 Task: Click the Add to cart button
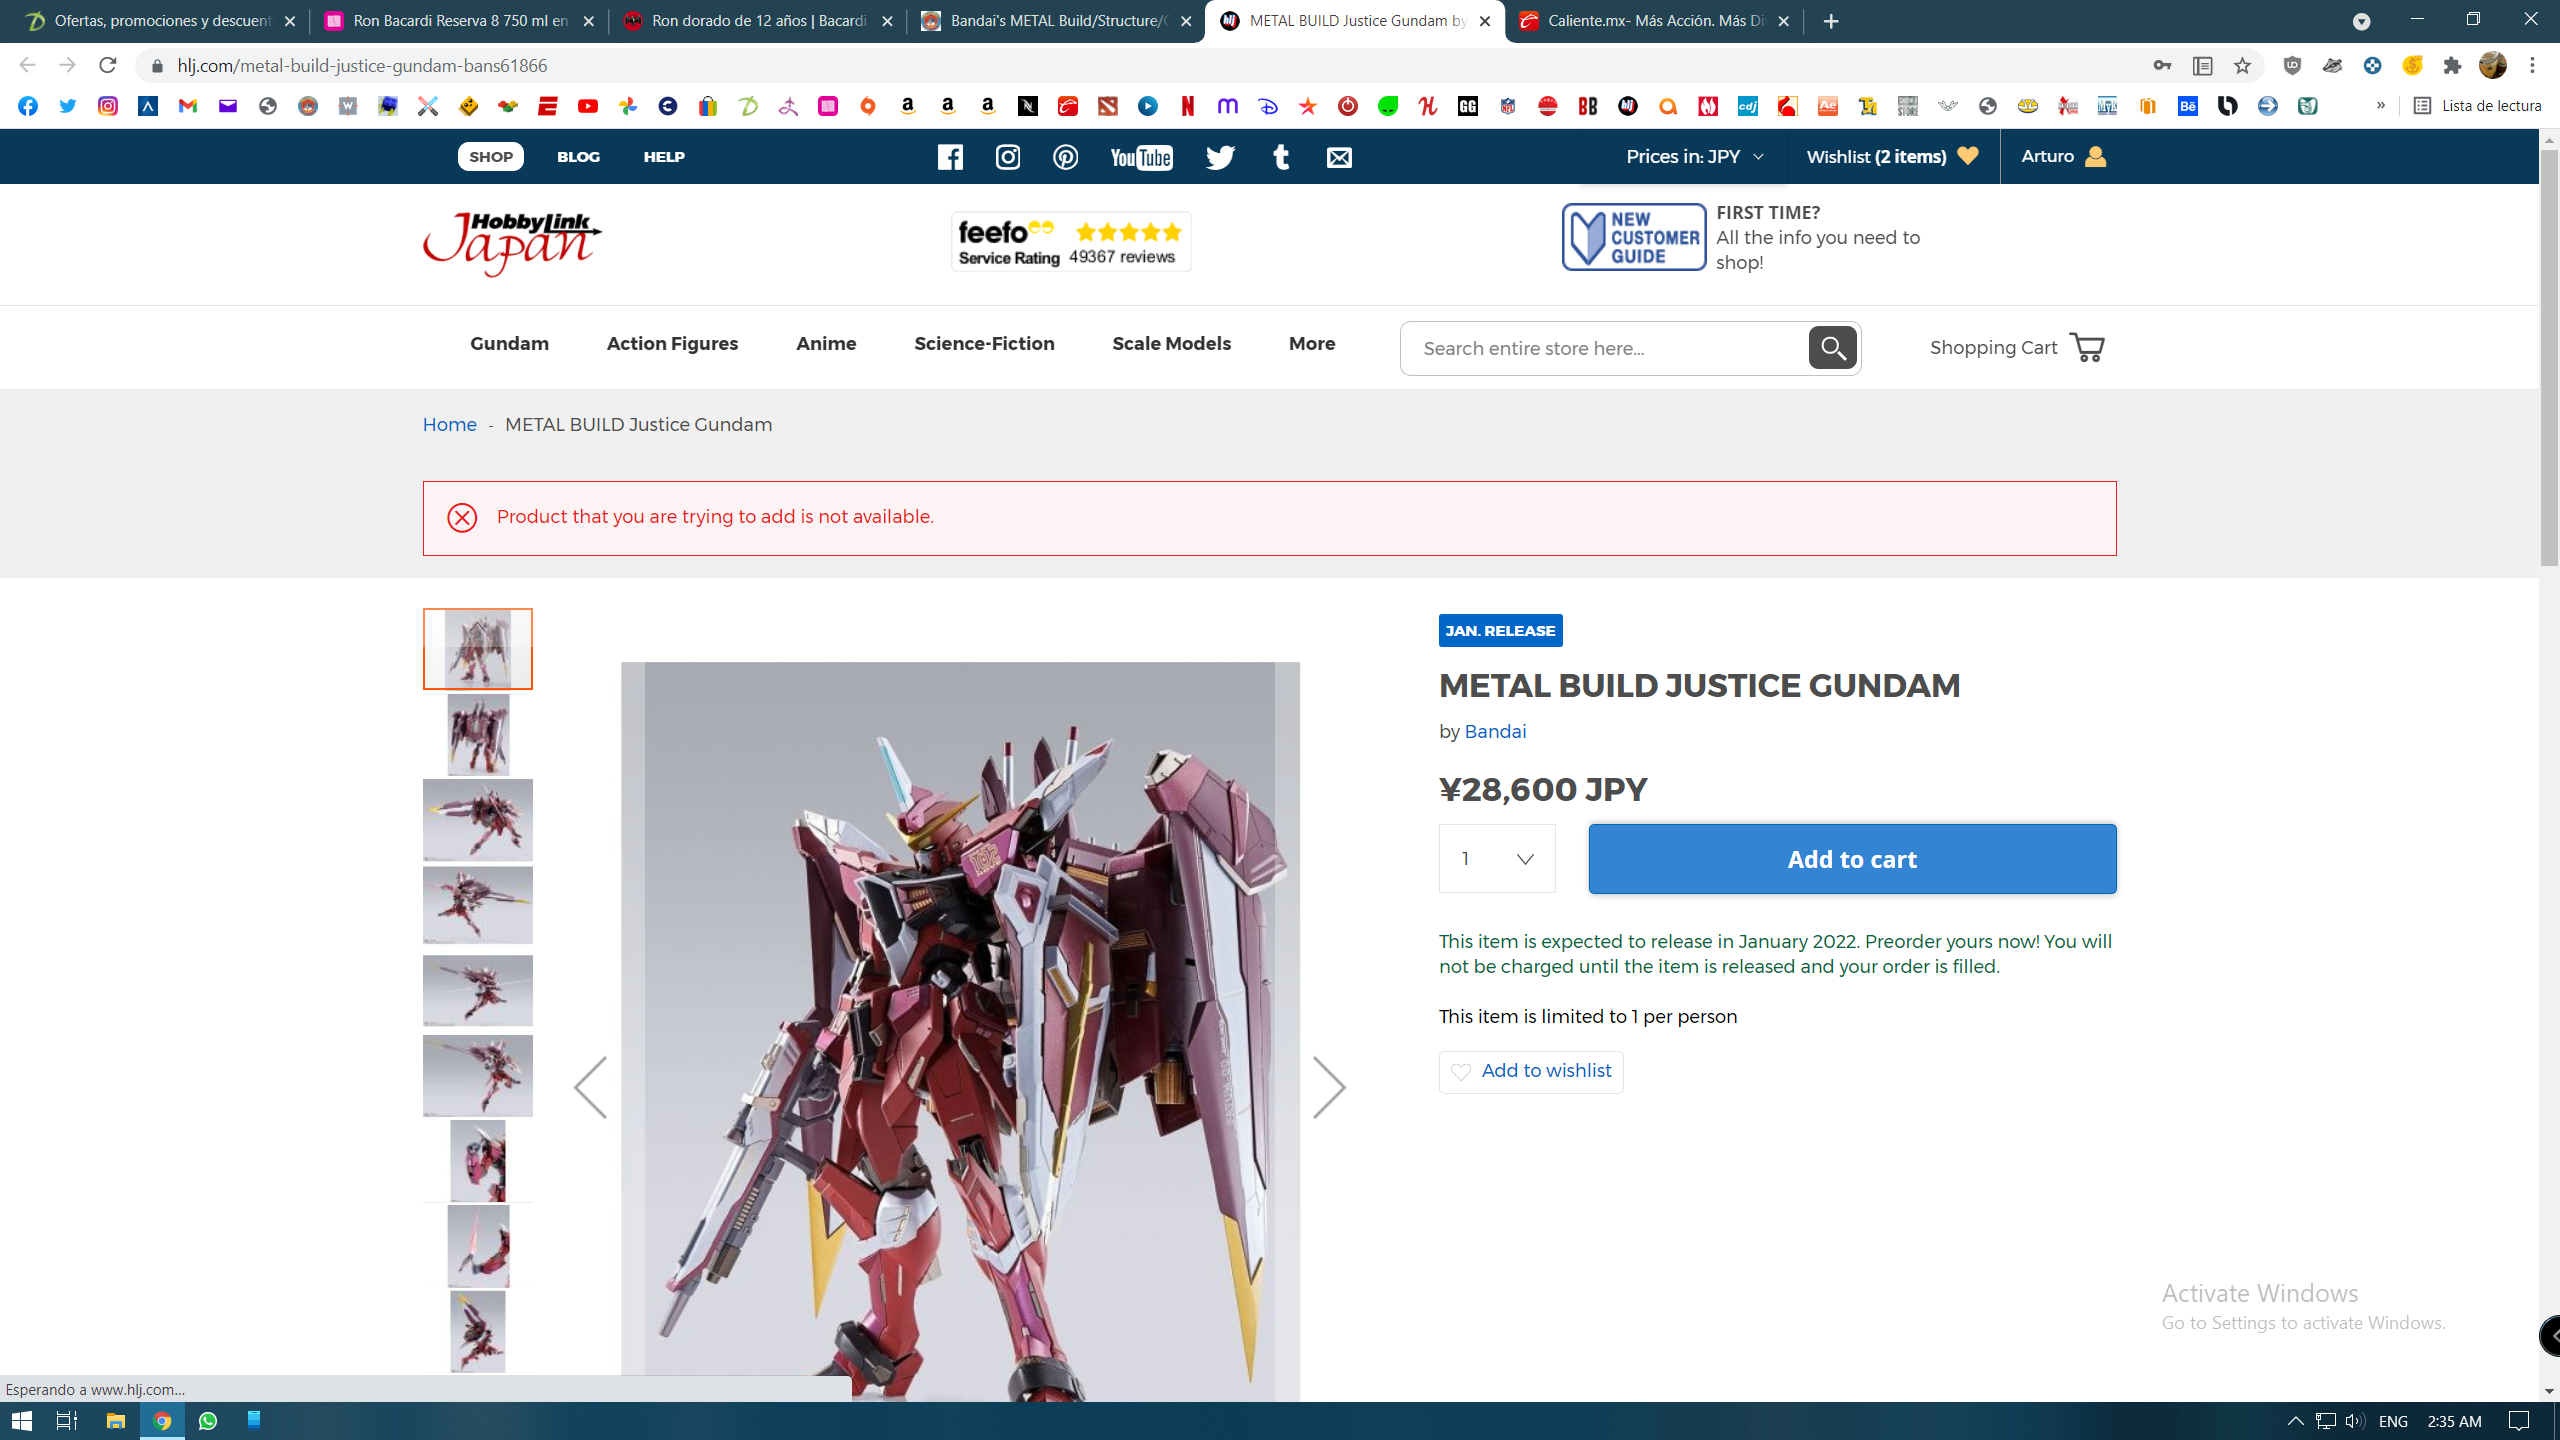1852,859
